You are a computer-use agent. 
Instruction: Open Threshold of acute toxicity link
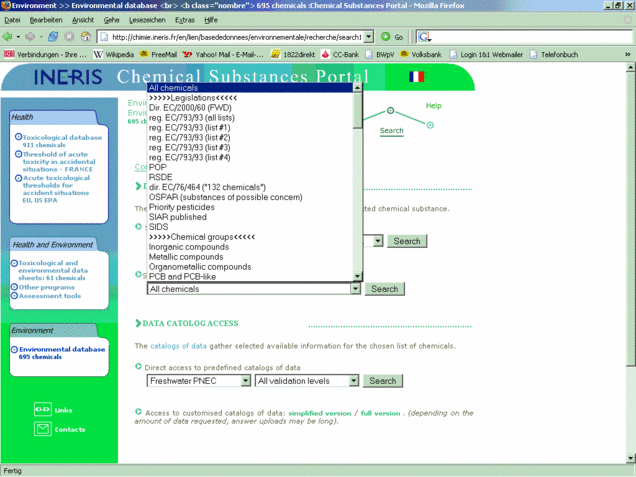[x=58, y=161]
